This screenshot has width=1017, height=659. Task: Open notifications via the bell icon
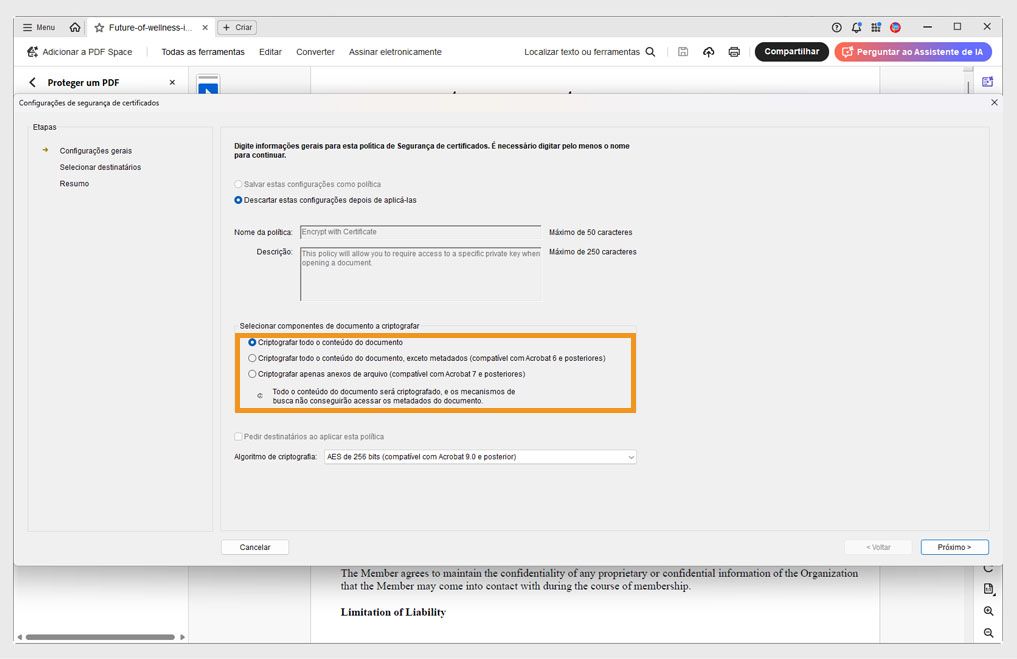pyautogui.click(x=856, y=27)
